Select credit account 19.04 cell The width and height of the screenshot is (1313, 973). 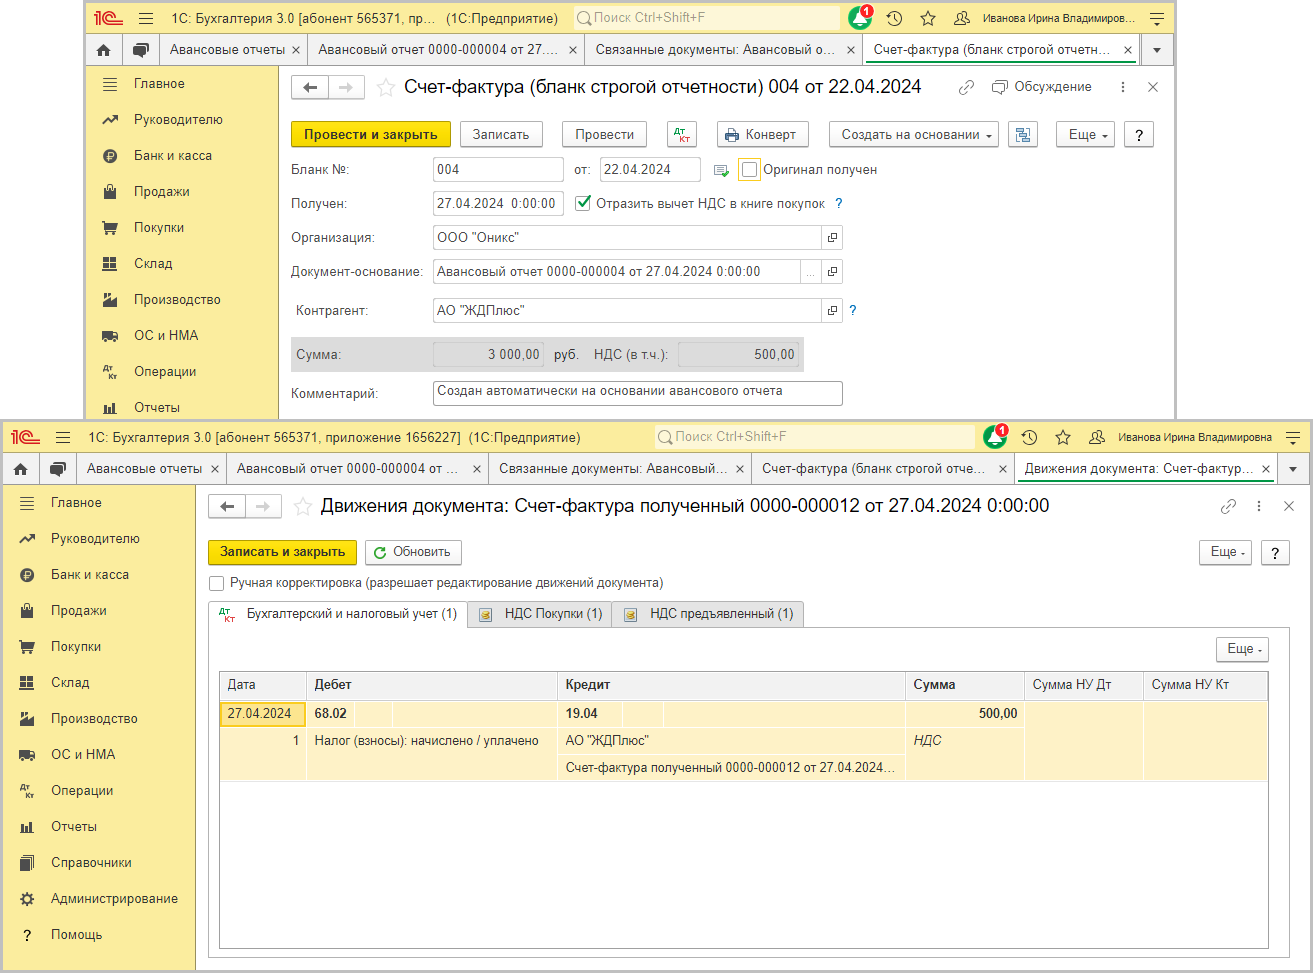tap(590, 714)
